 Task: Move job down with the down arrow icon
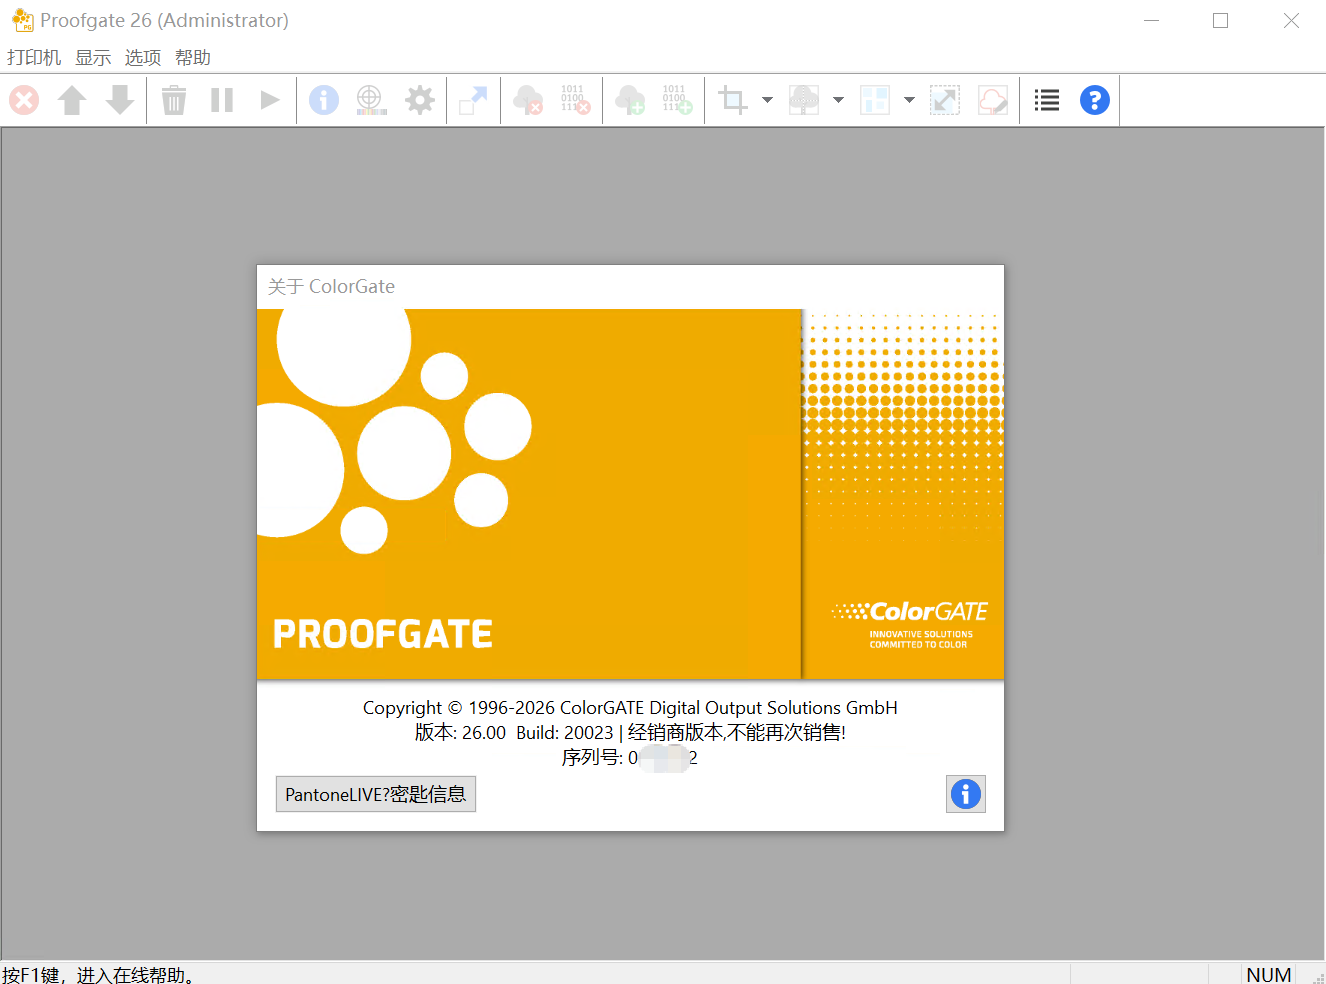[120, 100]
